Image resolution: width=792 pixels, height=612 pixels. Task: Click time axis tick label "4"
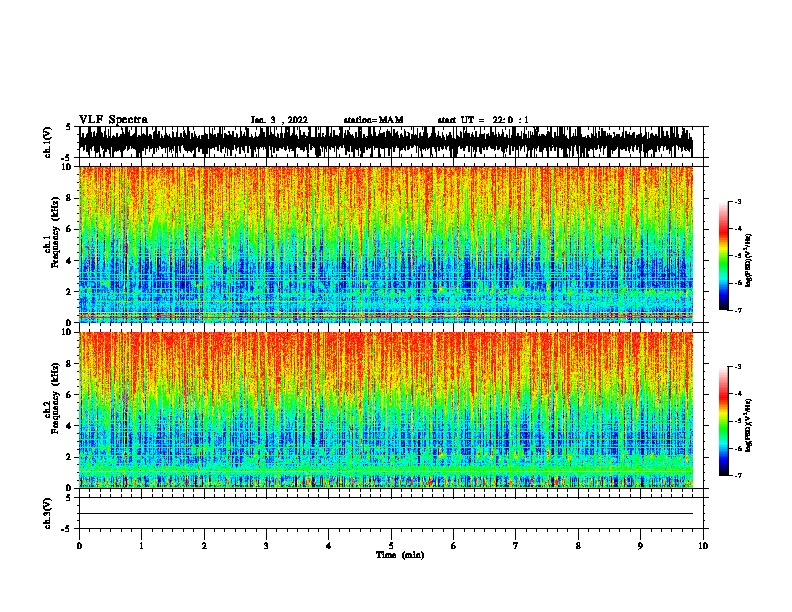(329, 546)
